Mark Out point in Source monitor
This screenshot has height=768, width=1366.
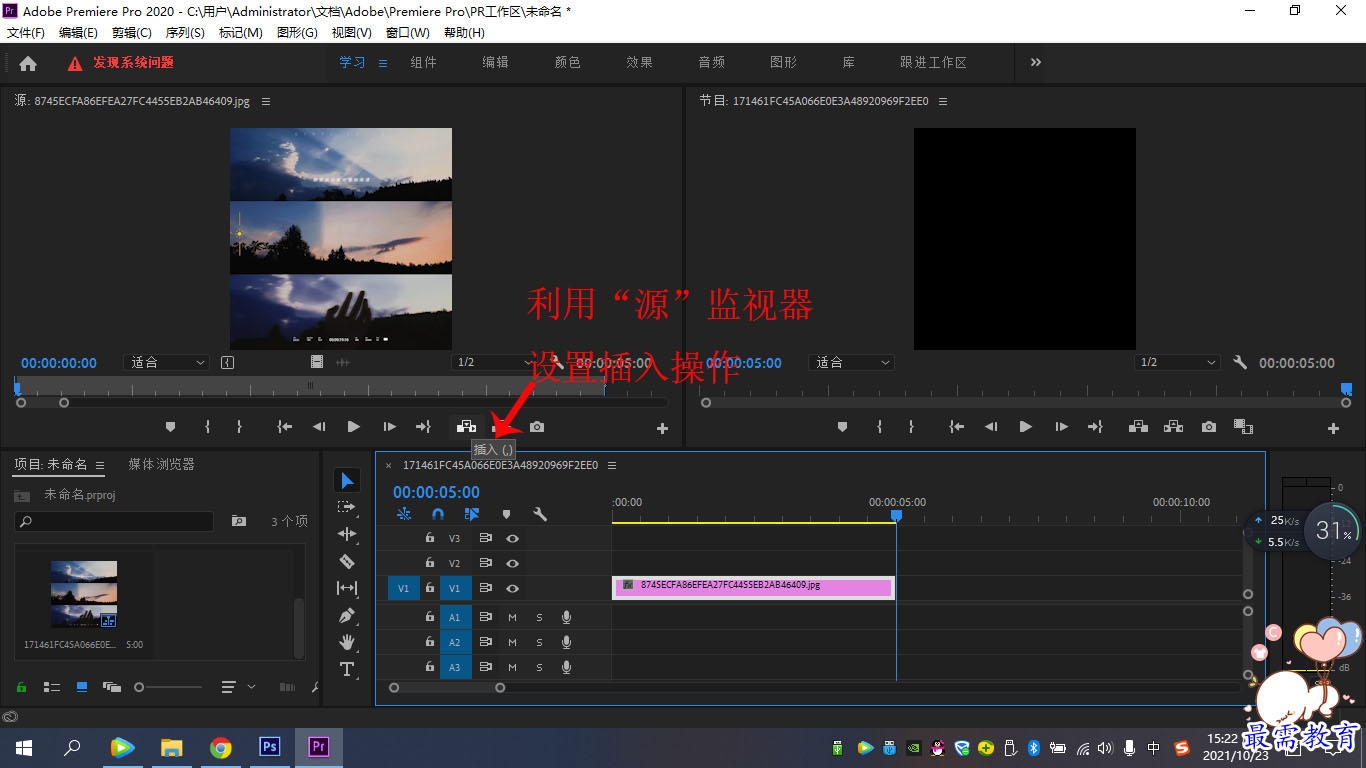239,427
